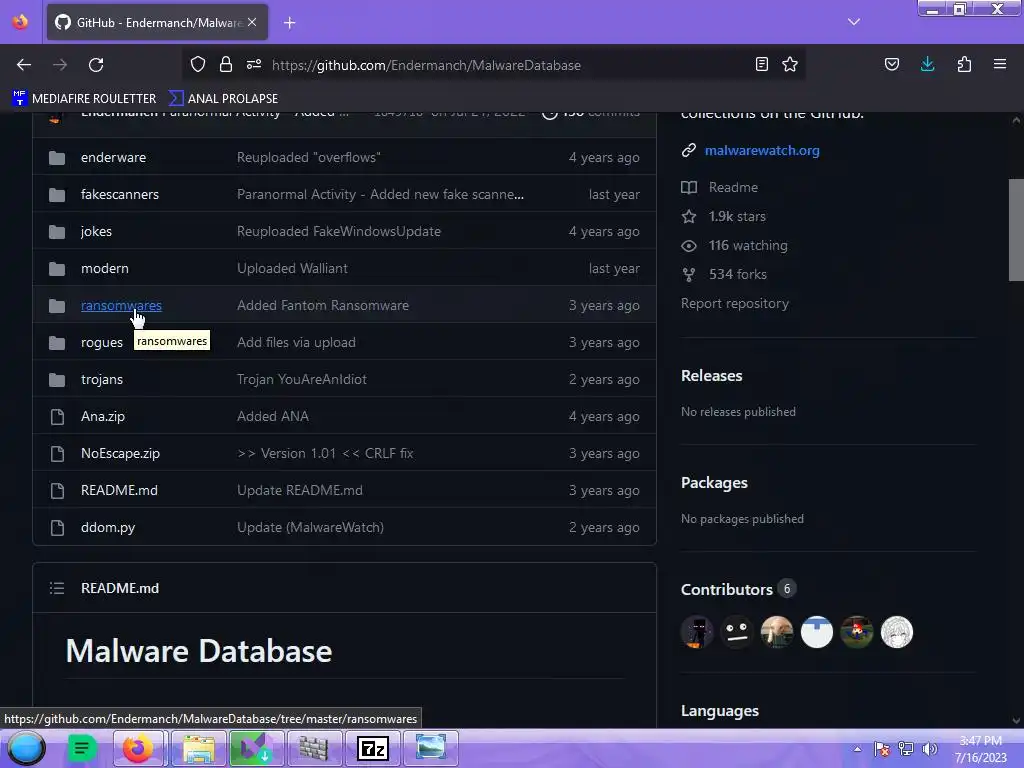Show hidden system tray icons
1024x768 pixels.
[x=857, y=749]
